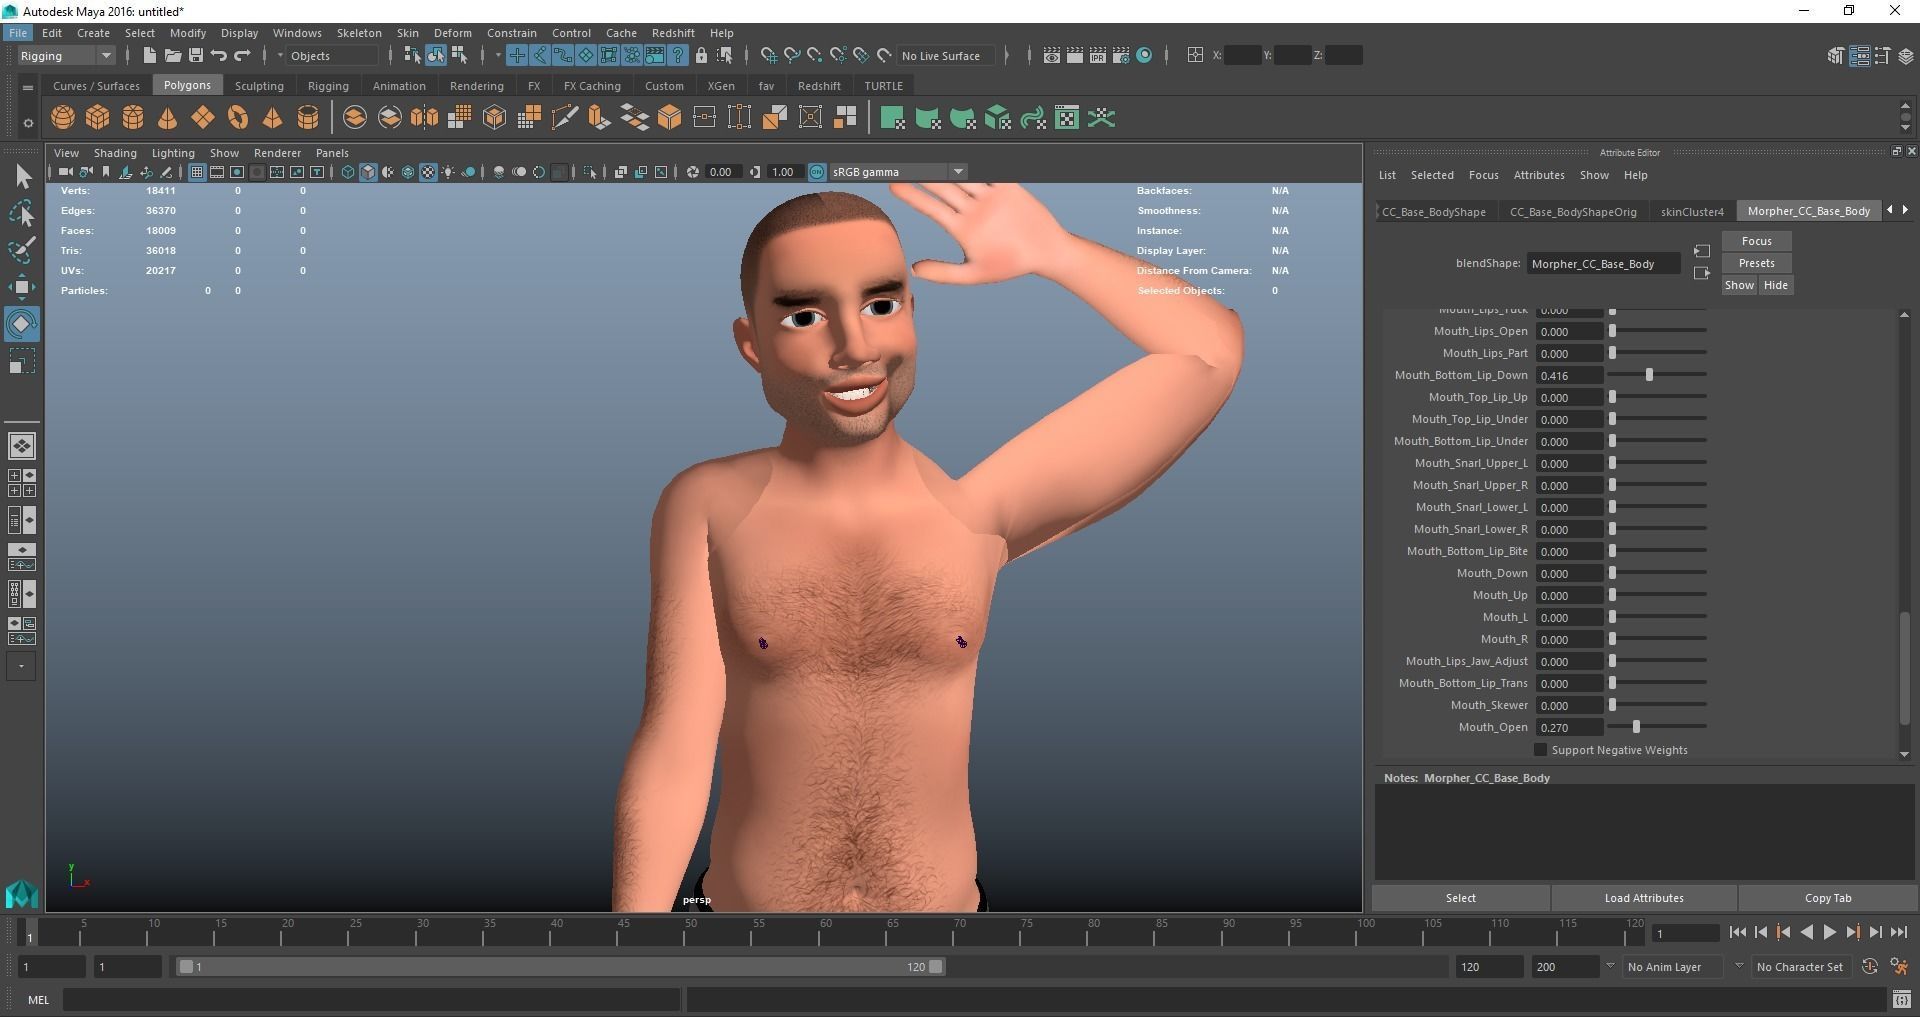Toggle use all lights in viewport
Image resolution: width=1920 pixels, height=1017 pixels.
click(448, 172)
